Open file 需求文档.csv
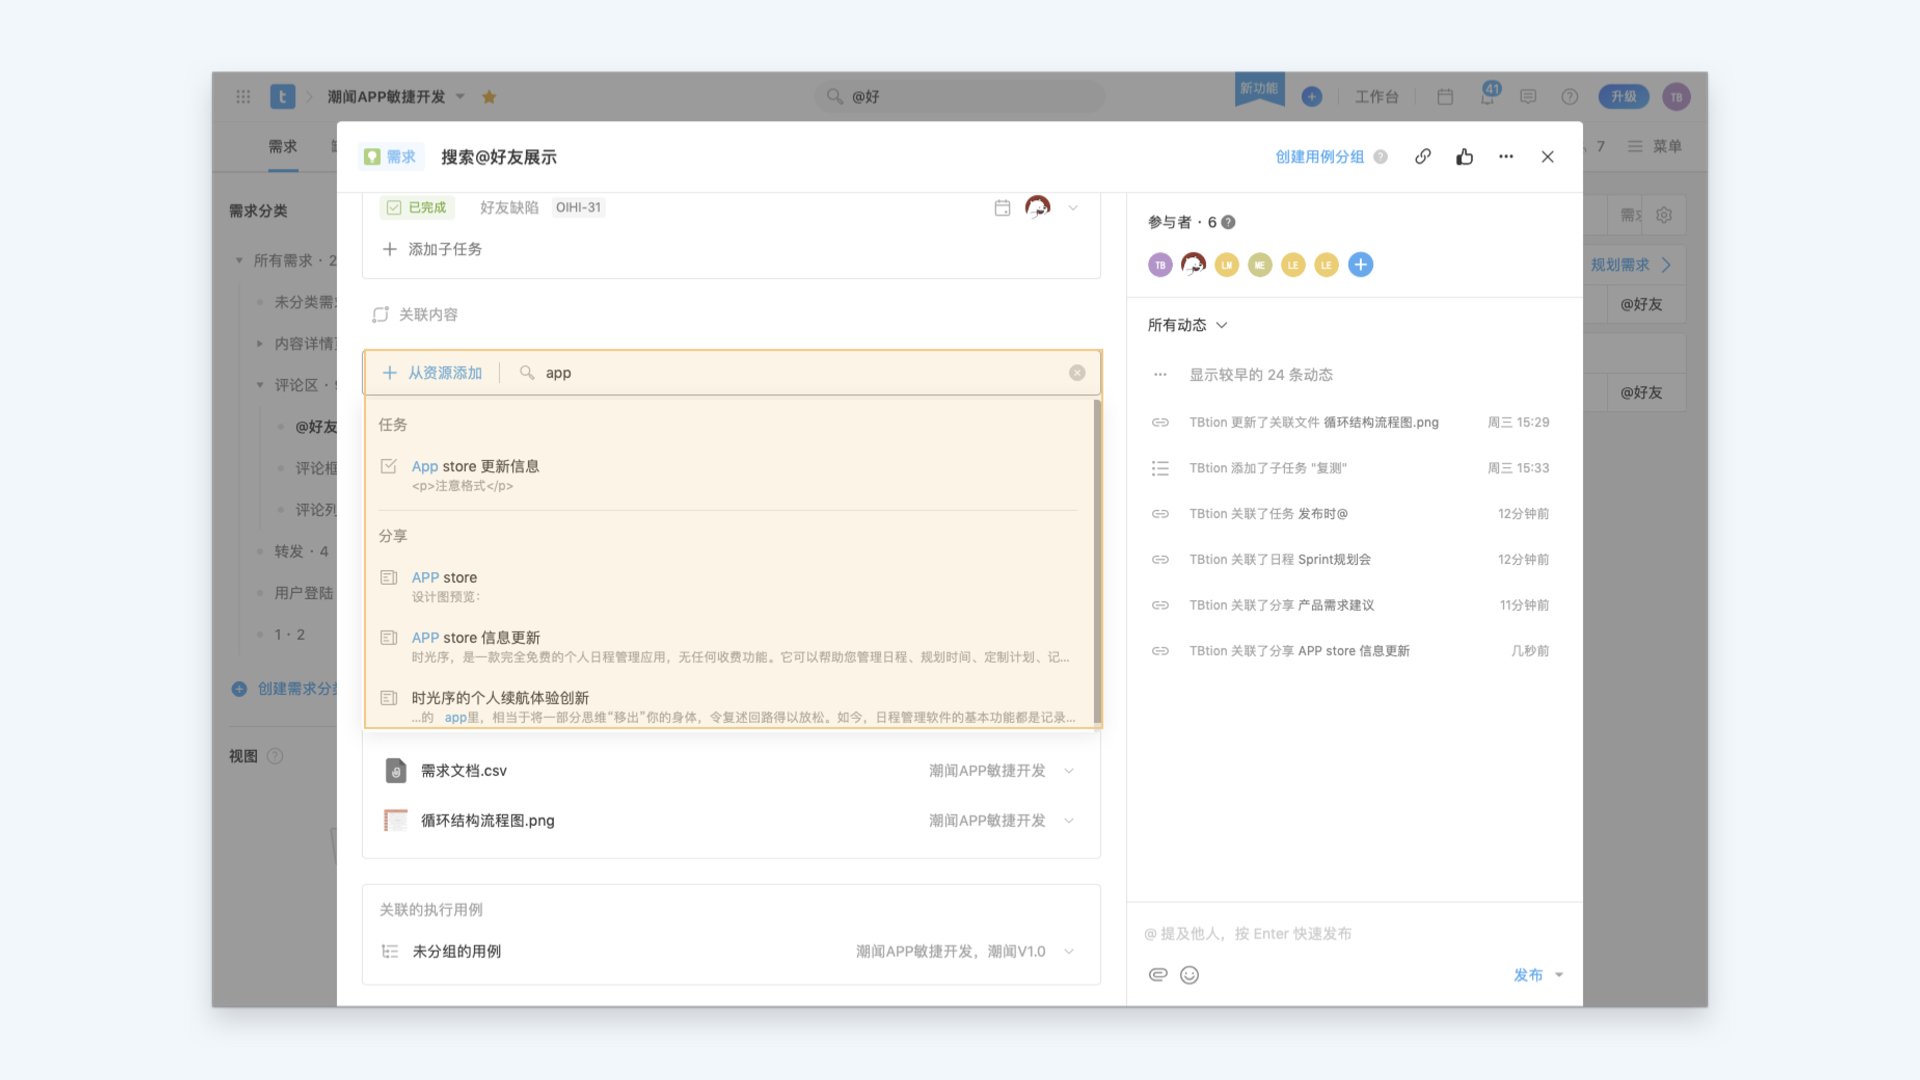 click(463, 771)
